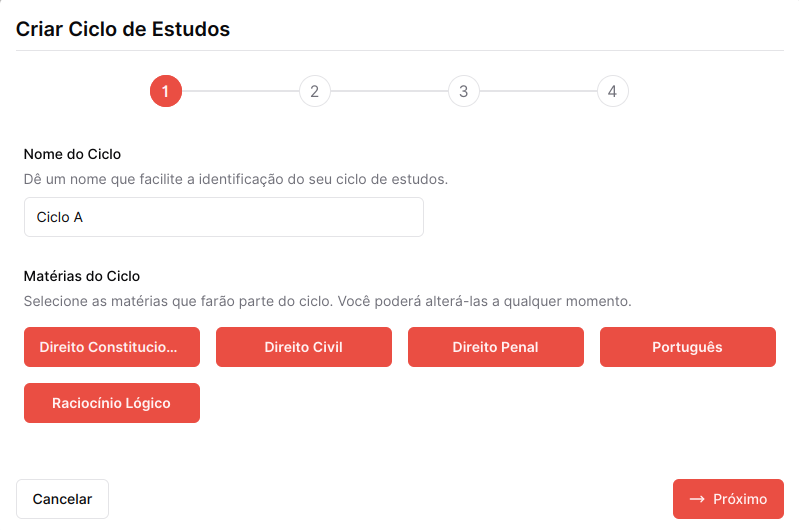
Task: Click the cycle name hint text
Action: click(236, 180)
